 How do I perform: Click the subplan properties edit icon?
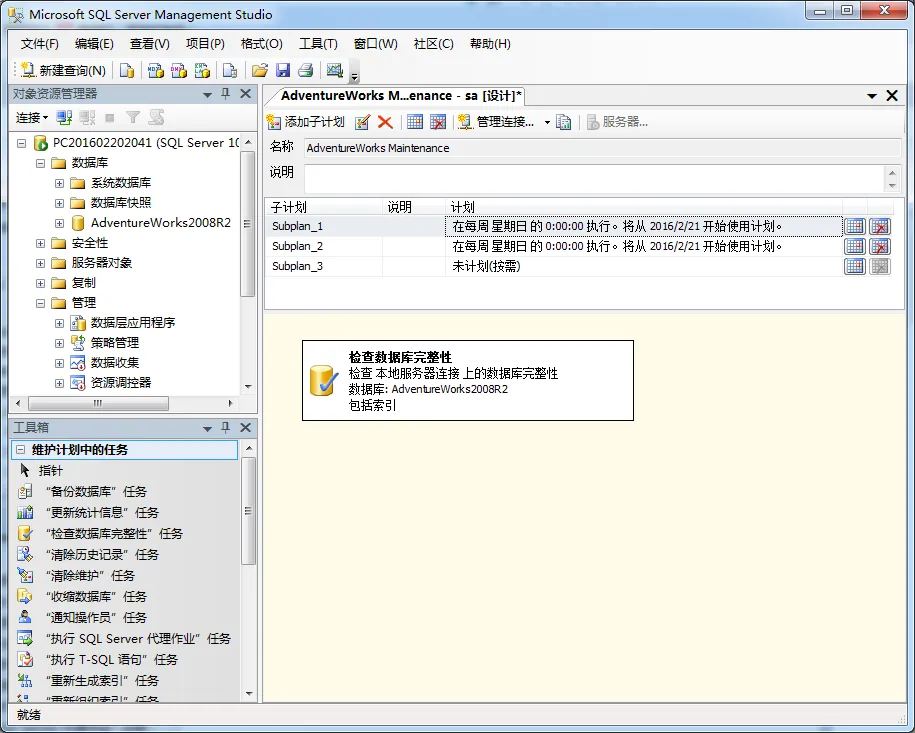click(362, 122)
